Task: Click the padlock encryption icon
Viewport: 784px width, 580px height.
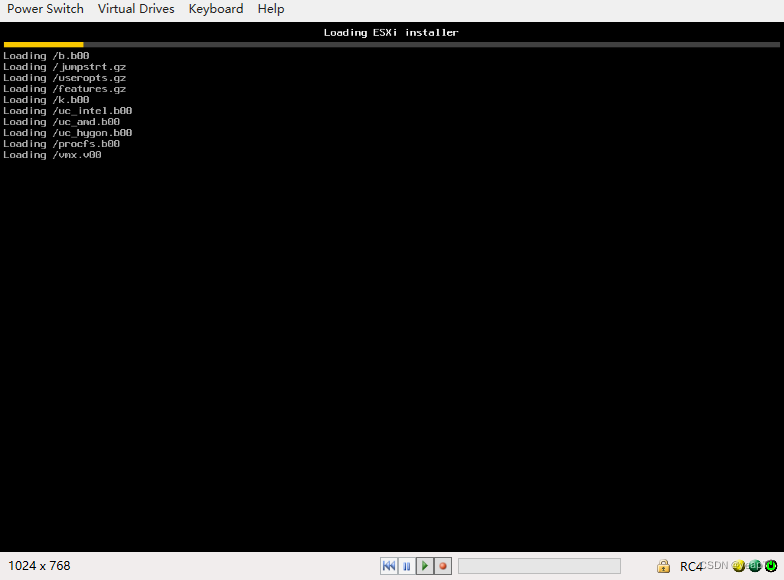Action: [x=664, y=566]
